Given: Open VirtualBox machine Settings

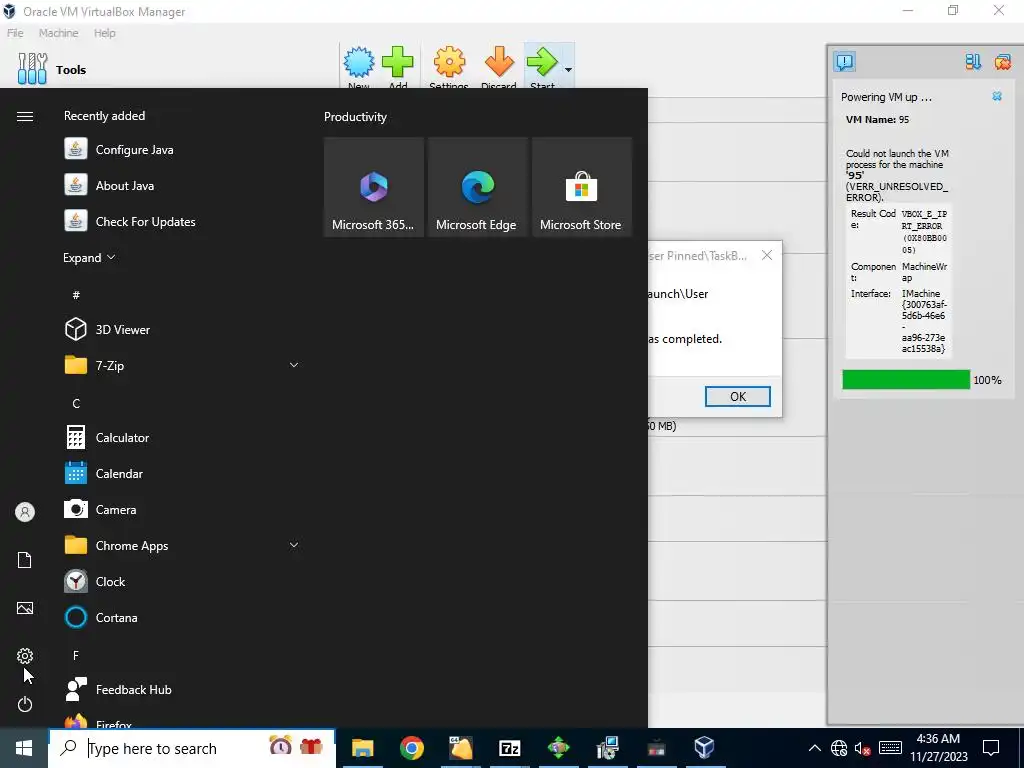Looking at the screenshot, I should click(x=449, y=66).
